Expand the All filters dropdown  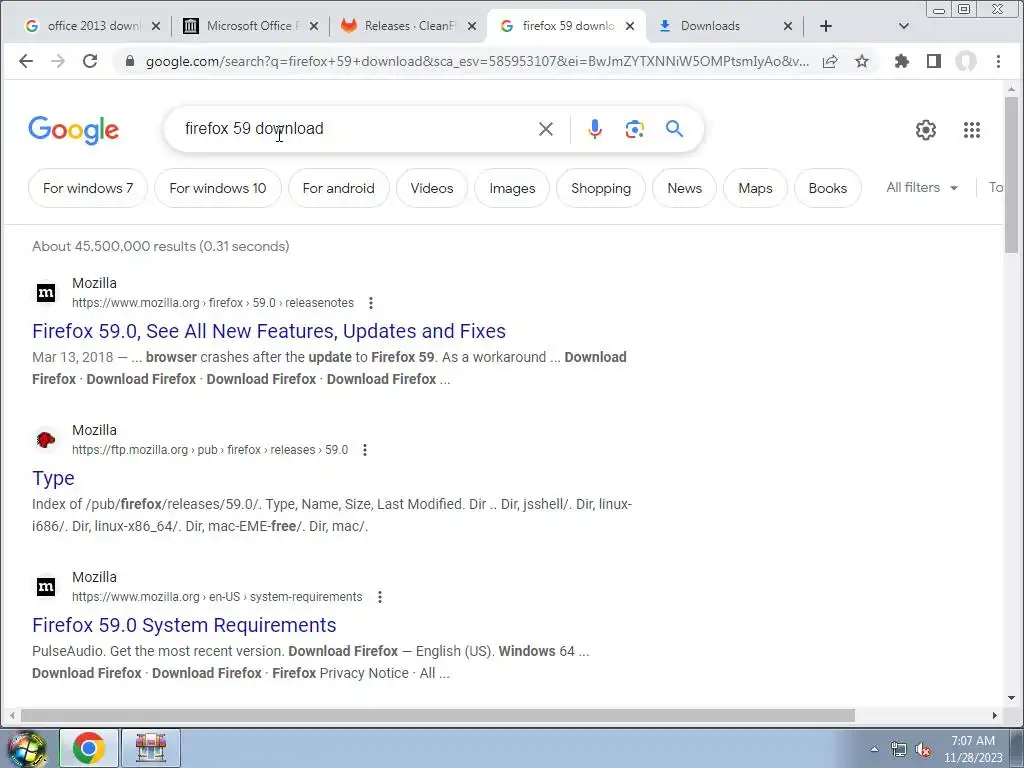coord(921,188)
